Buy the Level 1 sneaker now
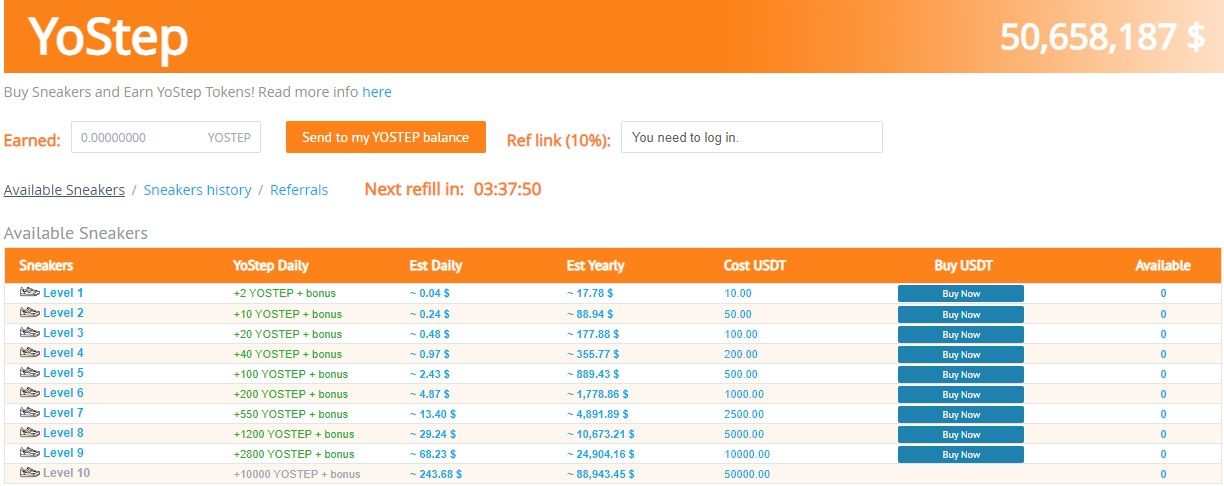The height and width of the screenshot is (486, 1224). [x=960, y=294]
